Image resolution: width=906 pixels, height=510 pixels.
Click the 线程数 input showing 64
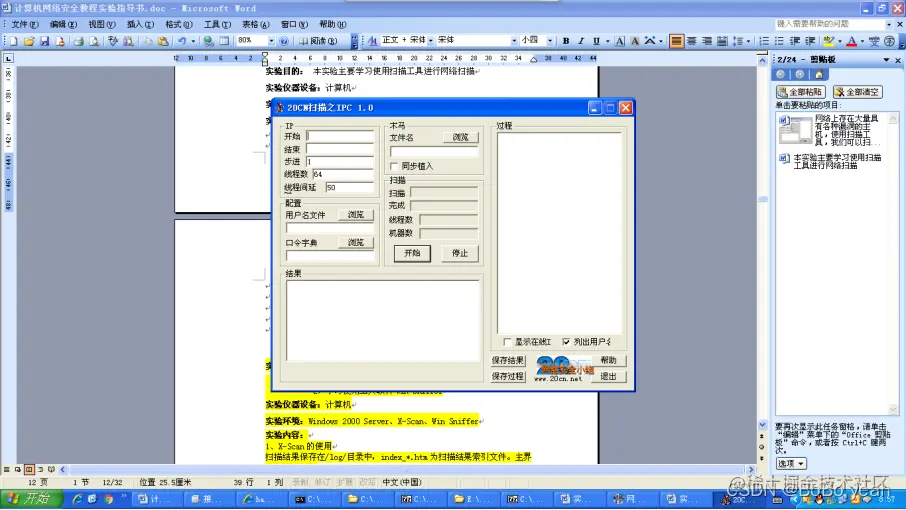pyautogui.click(x=343, y=174)
